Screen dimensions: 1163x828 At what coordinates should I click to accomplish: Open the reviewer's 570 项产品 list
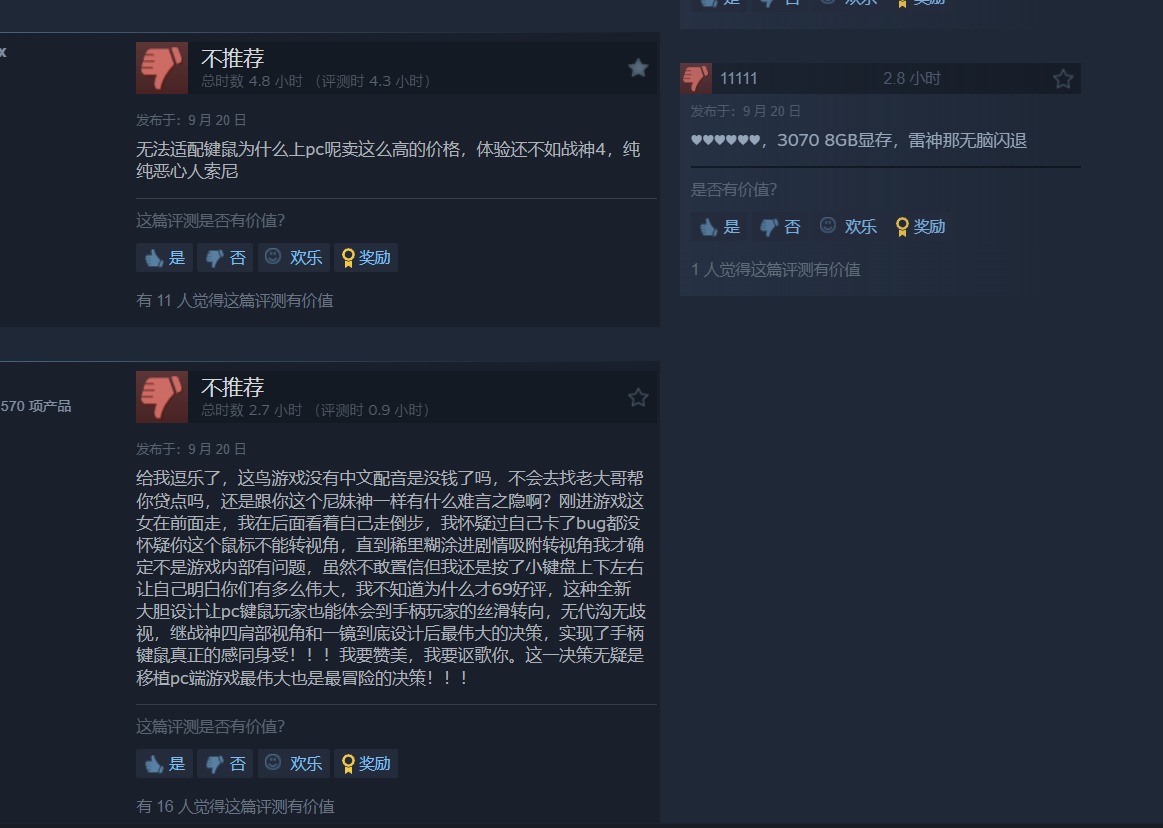tap(36, 406)
